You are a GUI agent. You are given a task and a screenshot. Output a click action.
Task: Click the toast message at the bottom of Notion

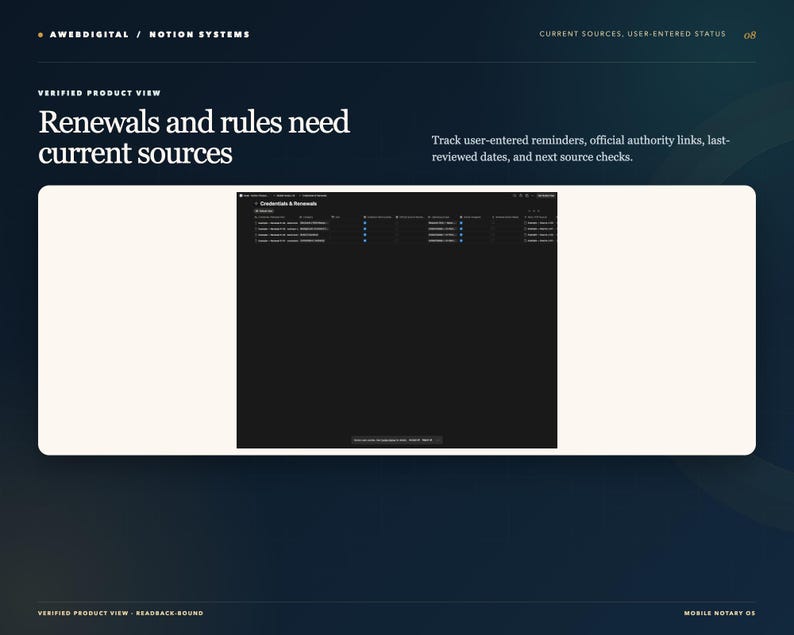pyautogui.click(x=396, y=440)
